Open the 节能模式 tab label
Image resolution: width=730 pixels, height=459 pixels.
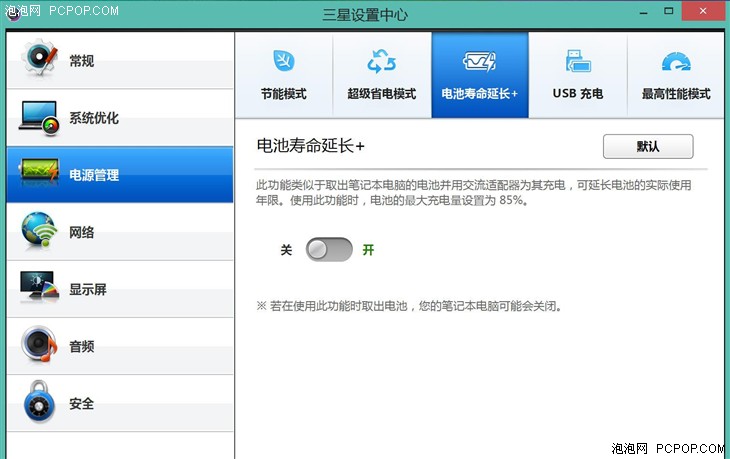pos(284,94)
